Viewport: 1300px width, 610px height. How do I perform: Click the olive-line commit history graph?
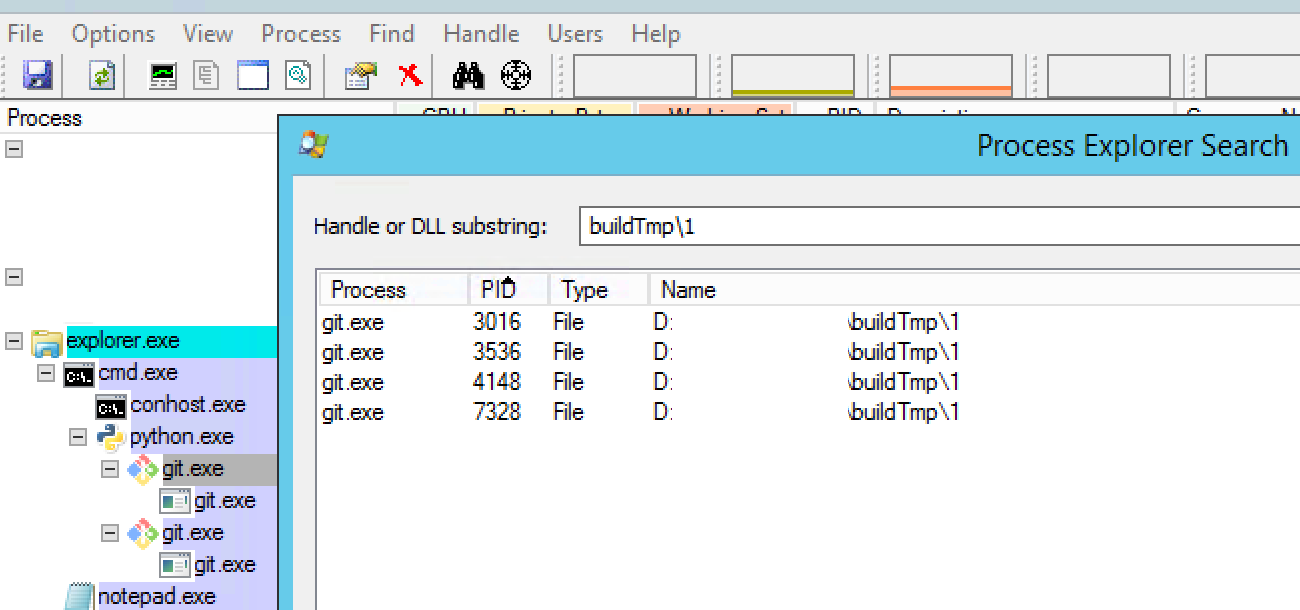pyautogui.click(x=793, y=76)
